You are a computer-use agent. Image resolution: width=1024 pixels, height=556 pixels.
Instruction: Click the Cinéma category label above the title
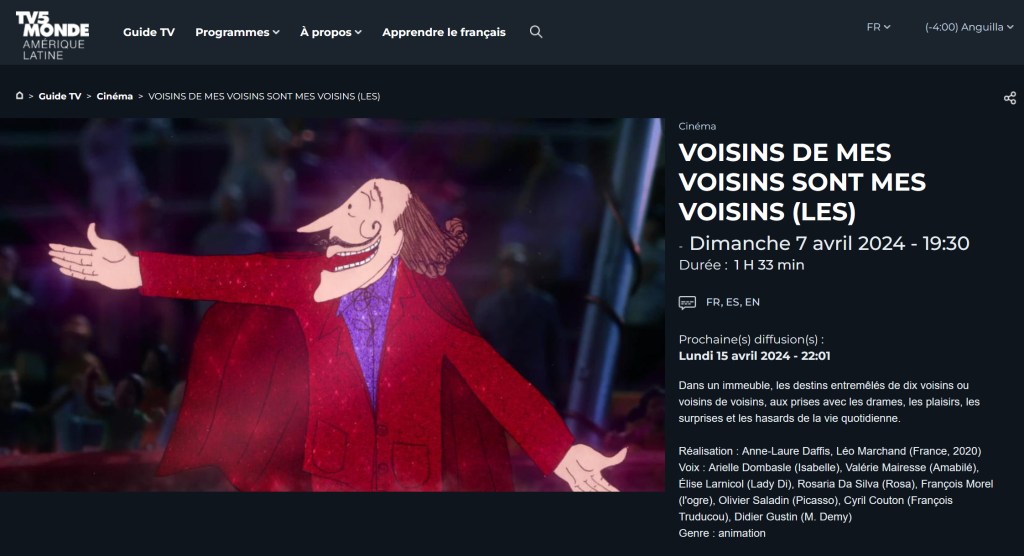click(697, 126)
